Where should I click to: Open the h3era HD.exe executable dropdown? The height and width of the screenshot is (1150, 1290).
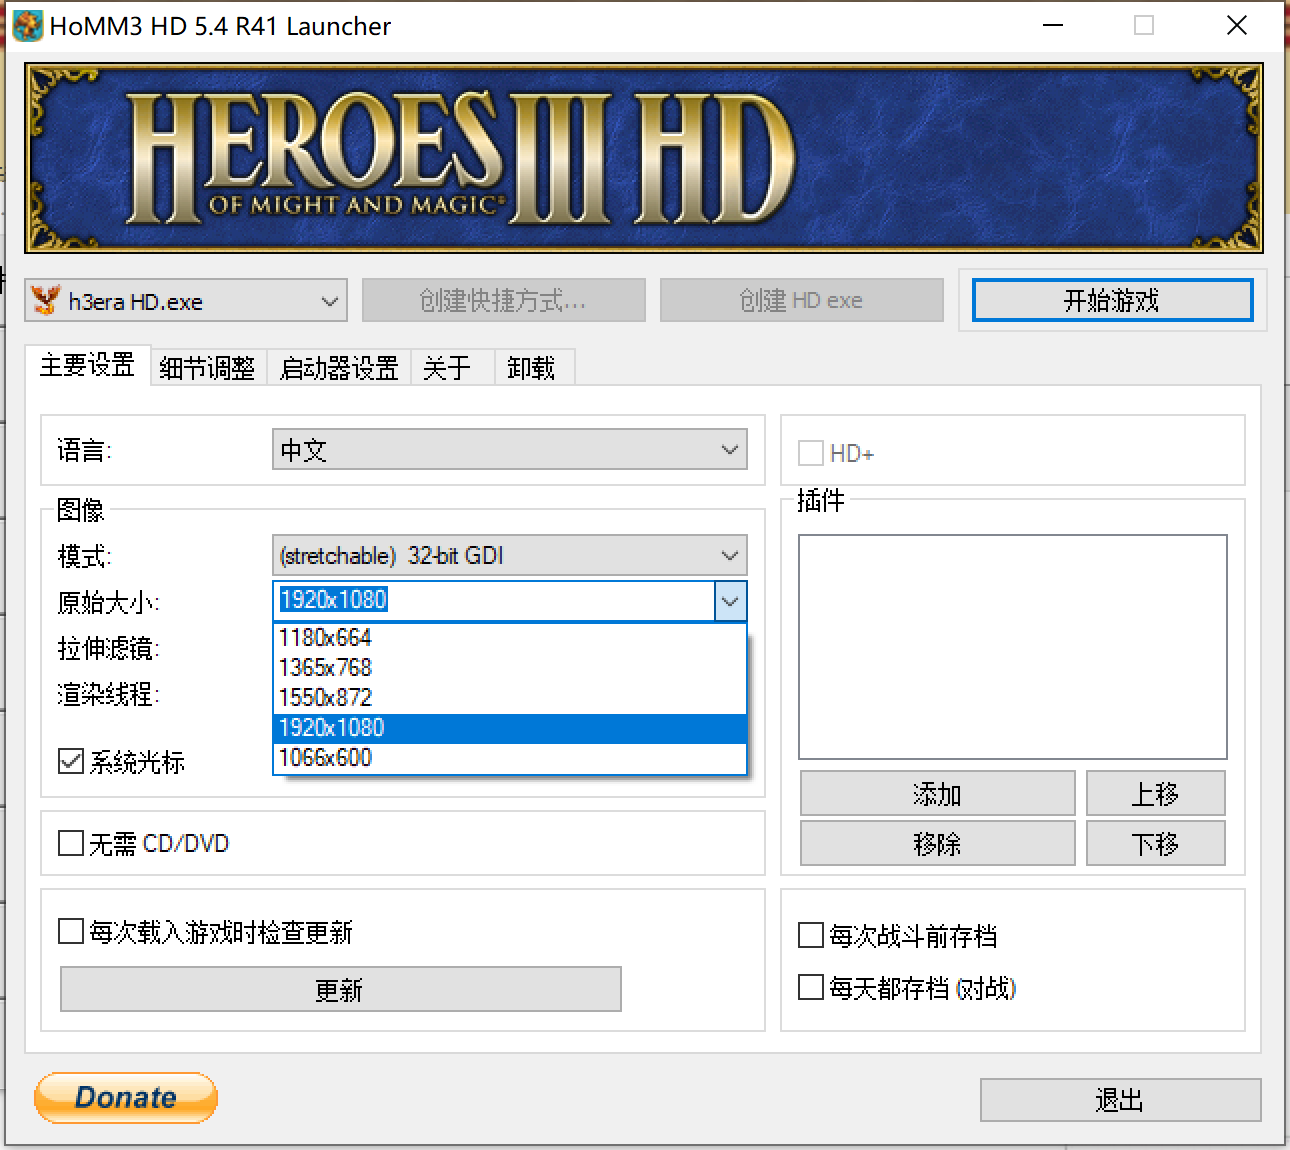point(186,301)
